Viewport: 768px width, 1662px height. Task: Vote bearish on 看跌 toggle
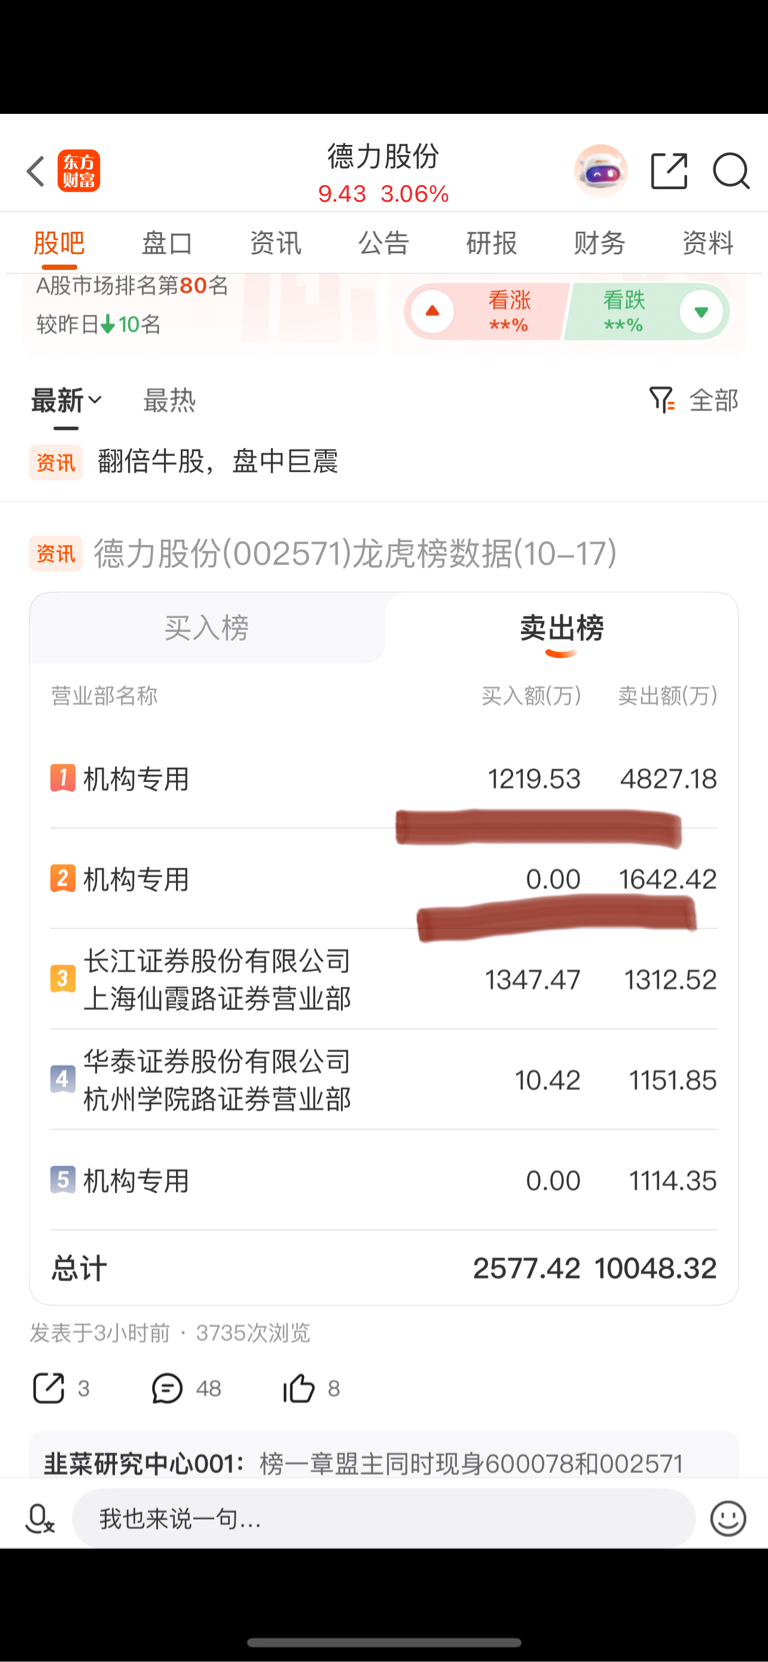[650, 312]
